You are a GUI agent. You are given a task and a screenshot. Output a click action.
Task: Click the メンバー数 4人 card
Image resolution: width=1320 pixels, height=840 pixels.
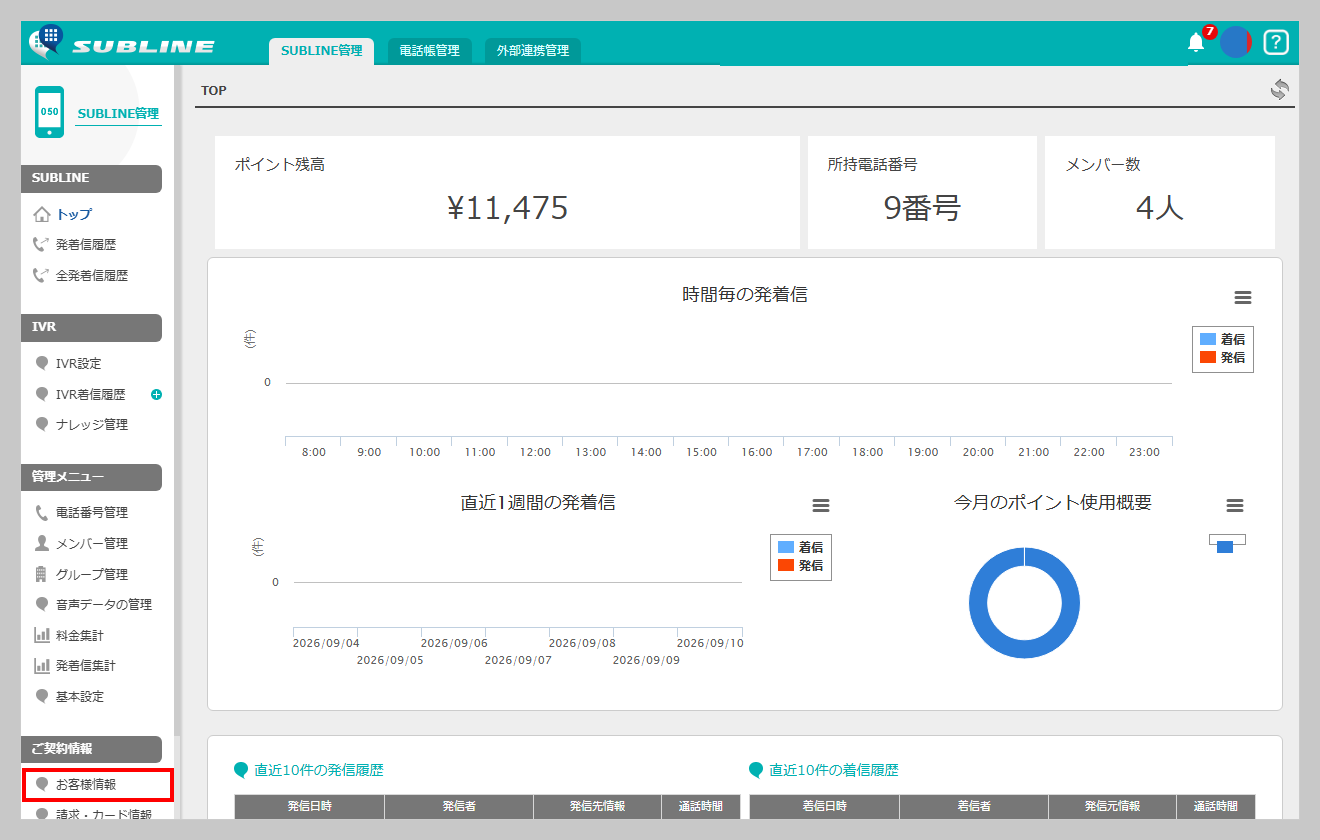point(1160,192)
